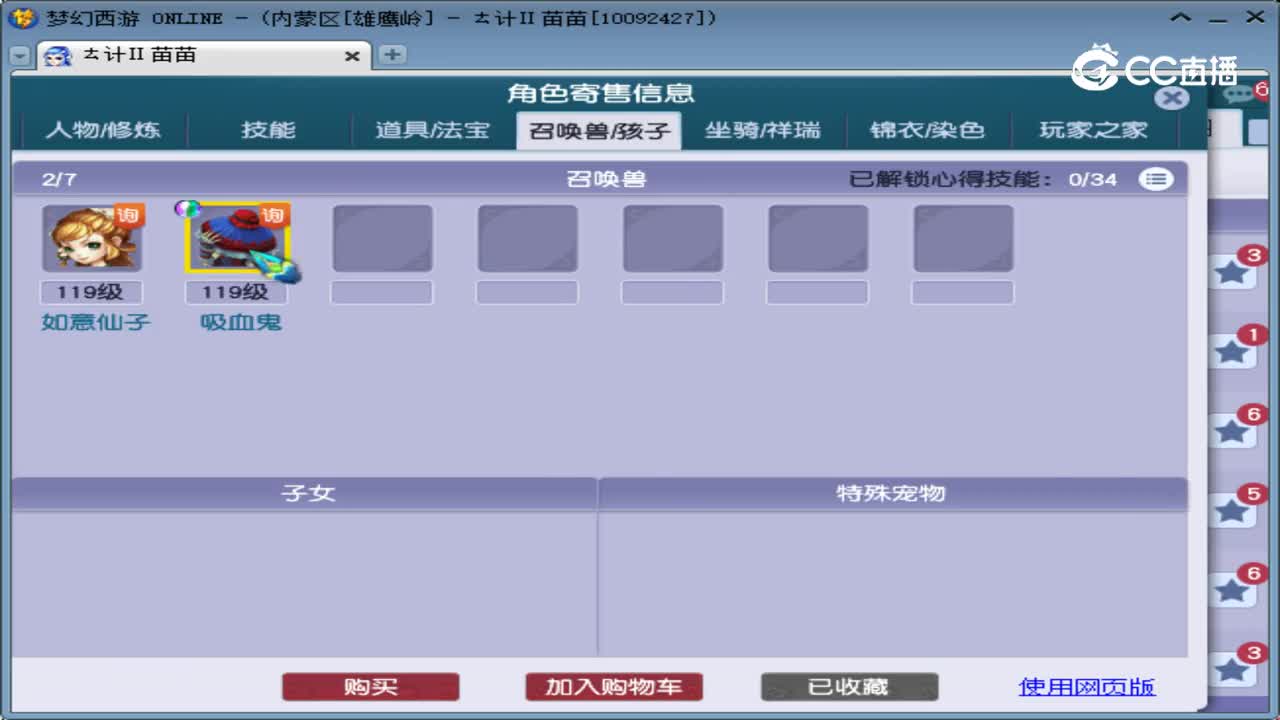Switch to the 坐骑/祥瑞 tab
The width and height of the screenshot is (1280, 720).
click(x=765, y=130)
